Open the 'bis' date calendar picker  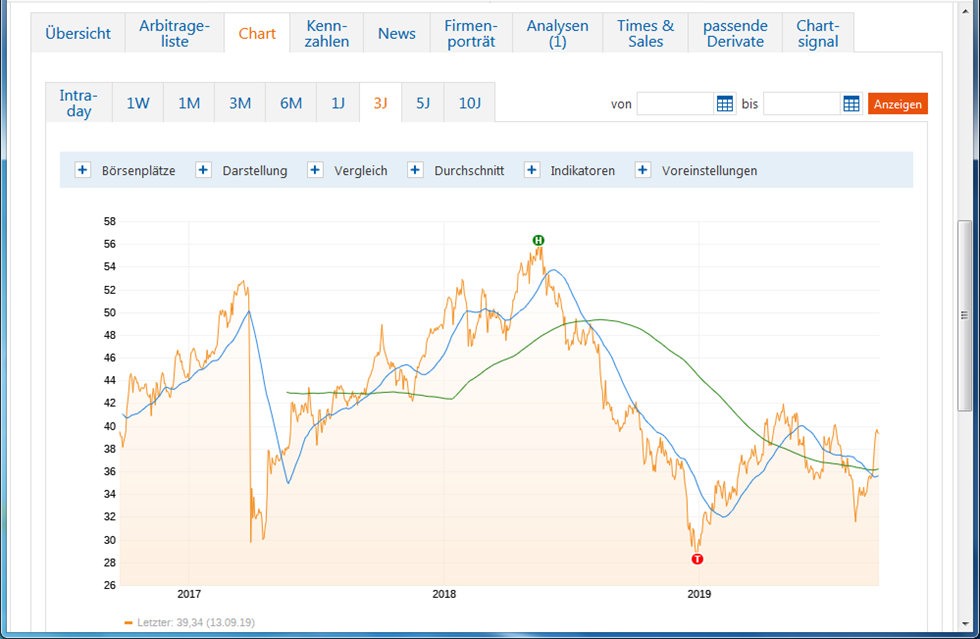pos(851,104)
